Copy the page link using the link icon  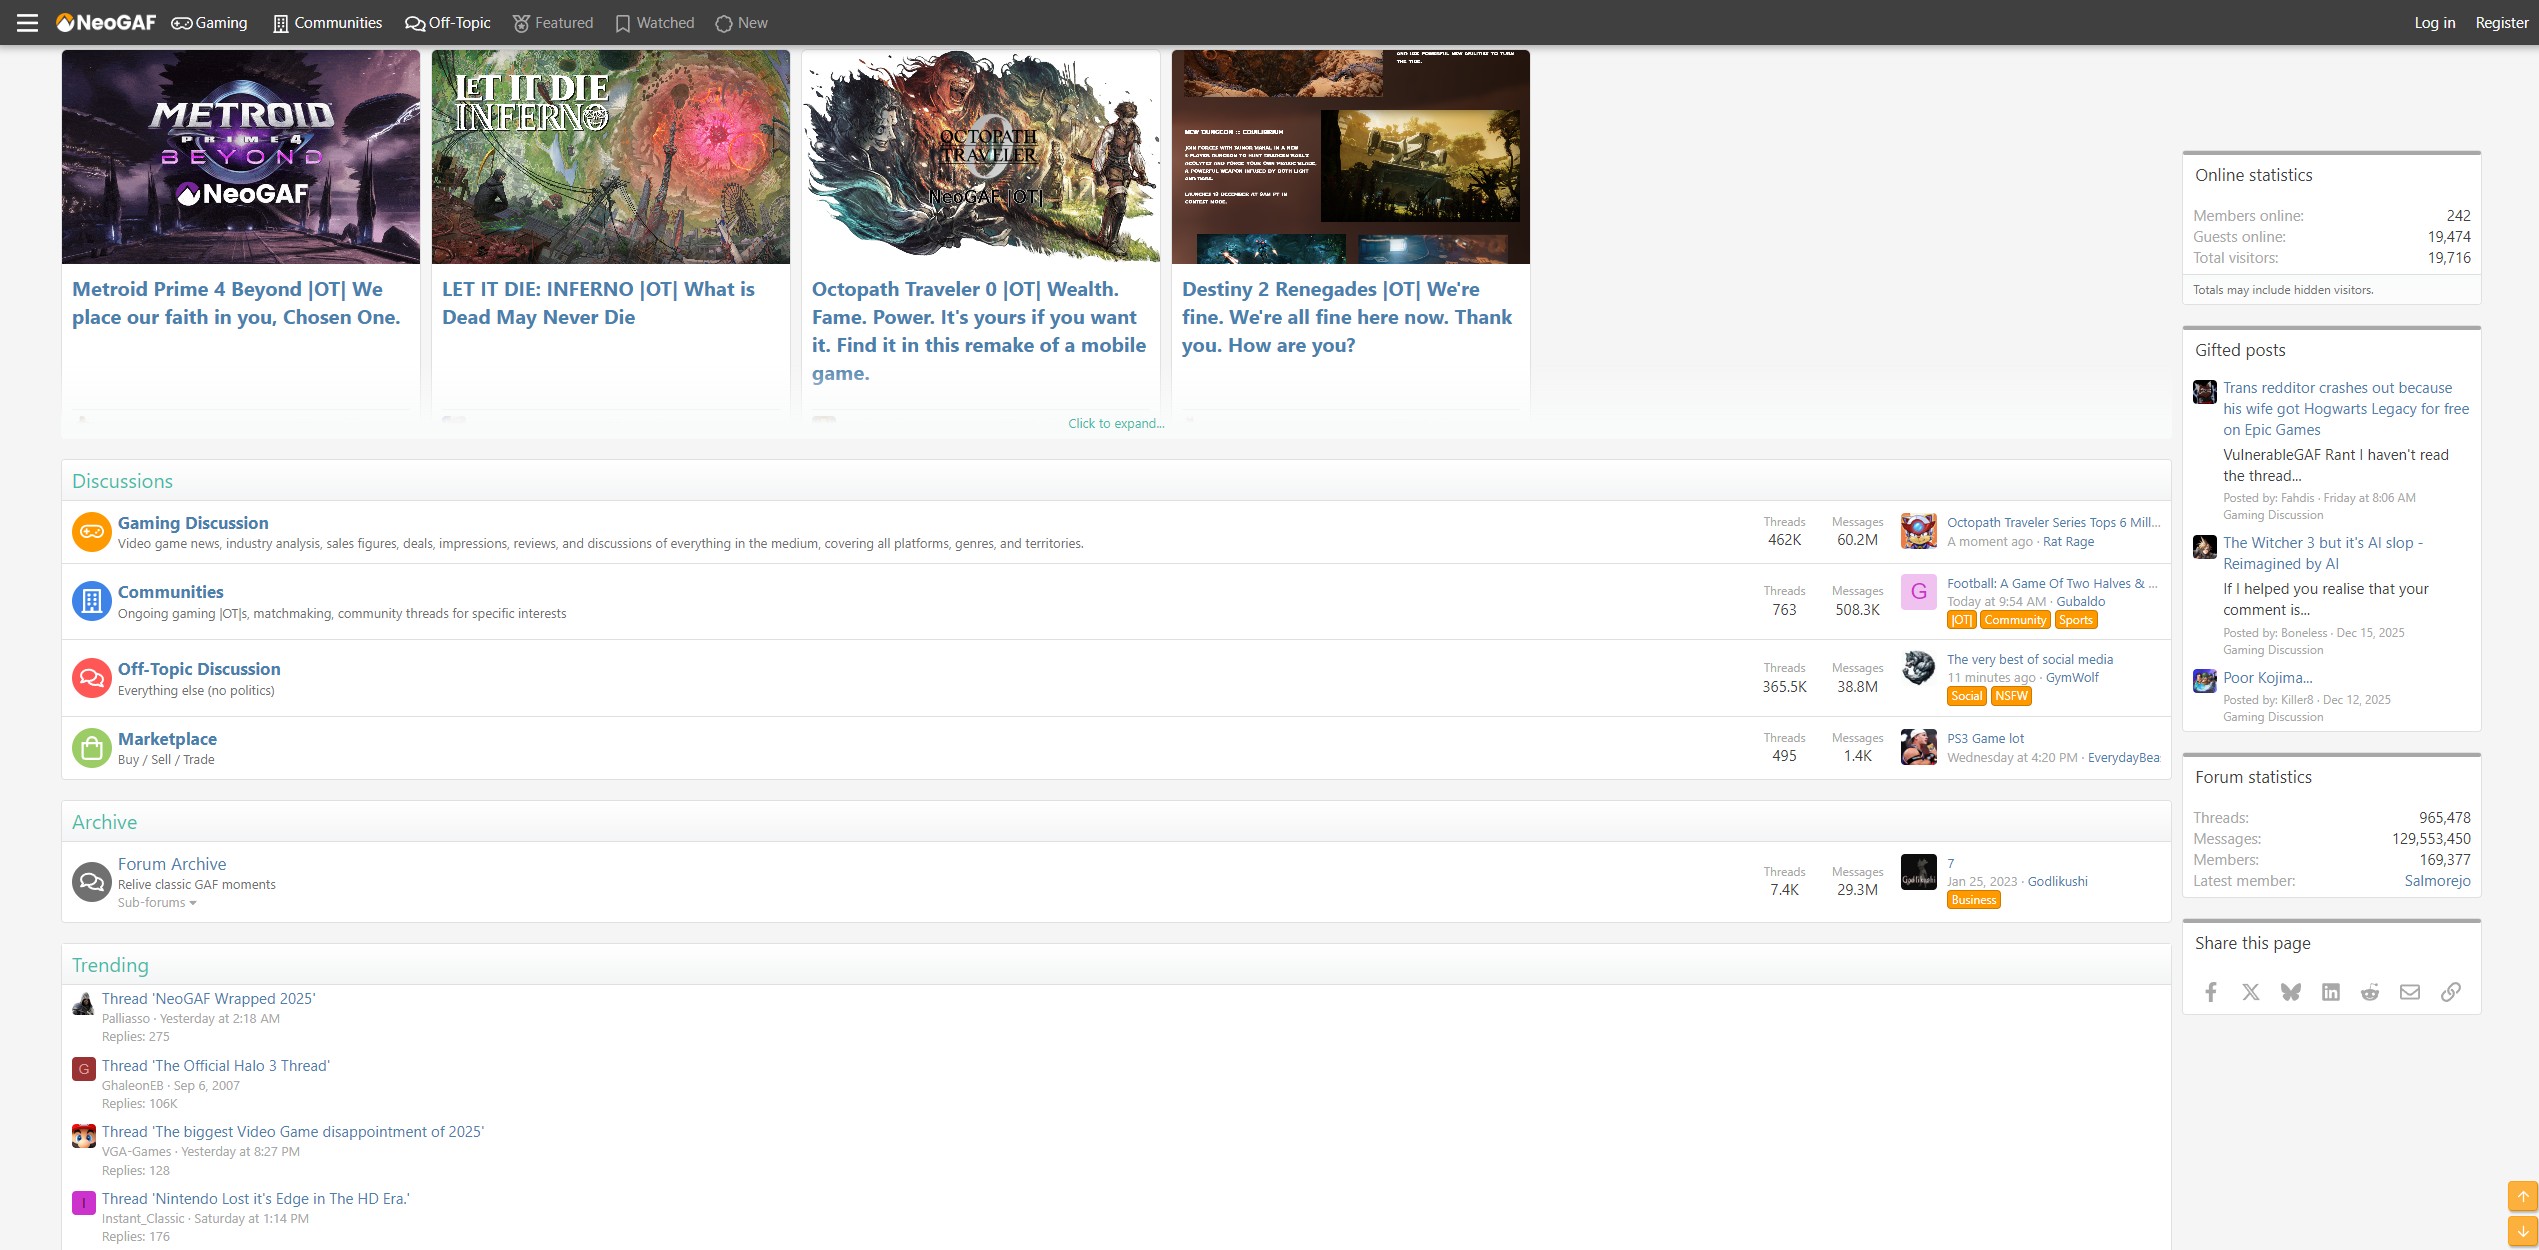tap(2450, 991)
